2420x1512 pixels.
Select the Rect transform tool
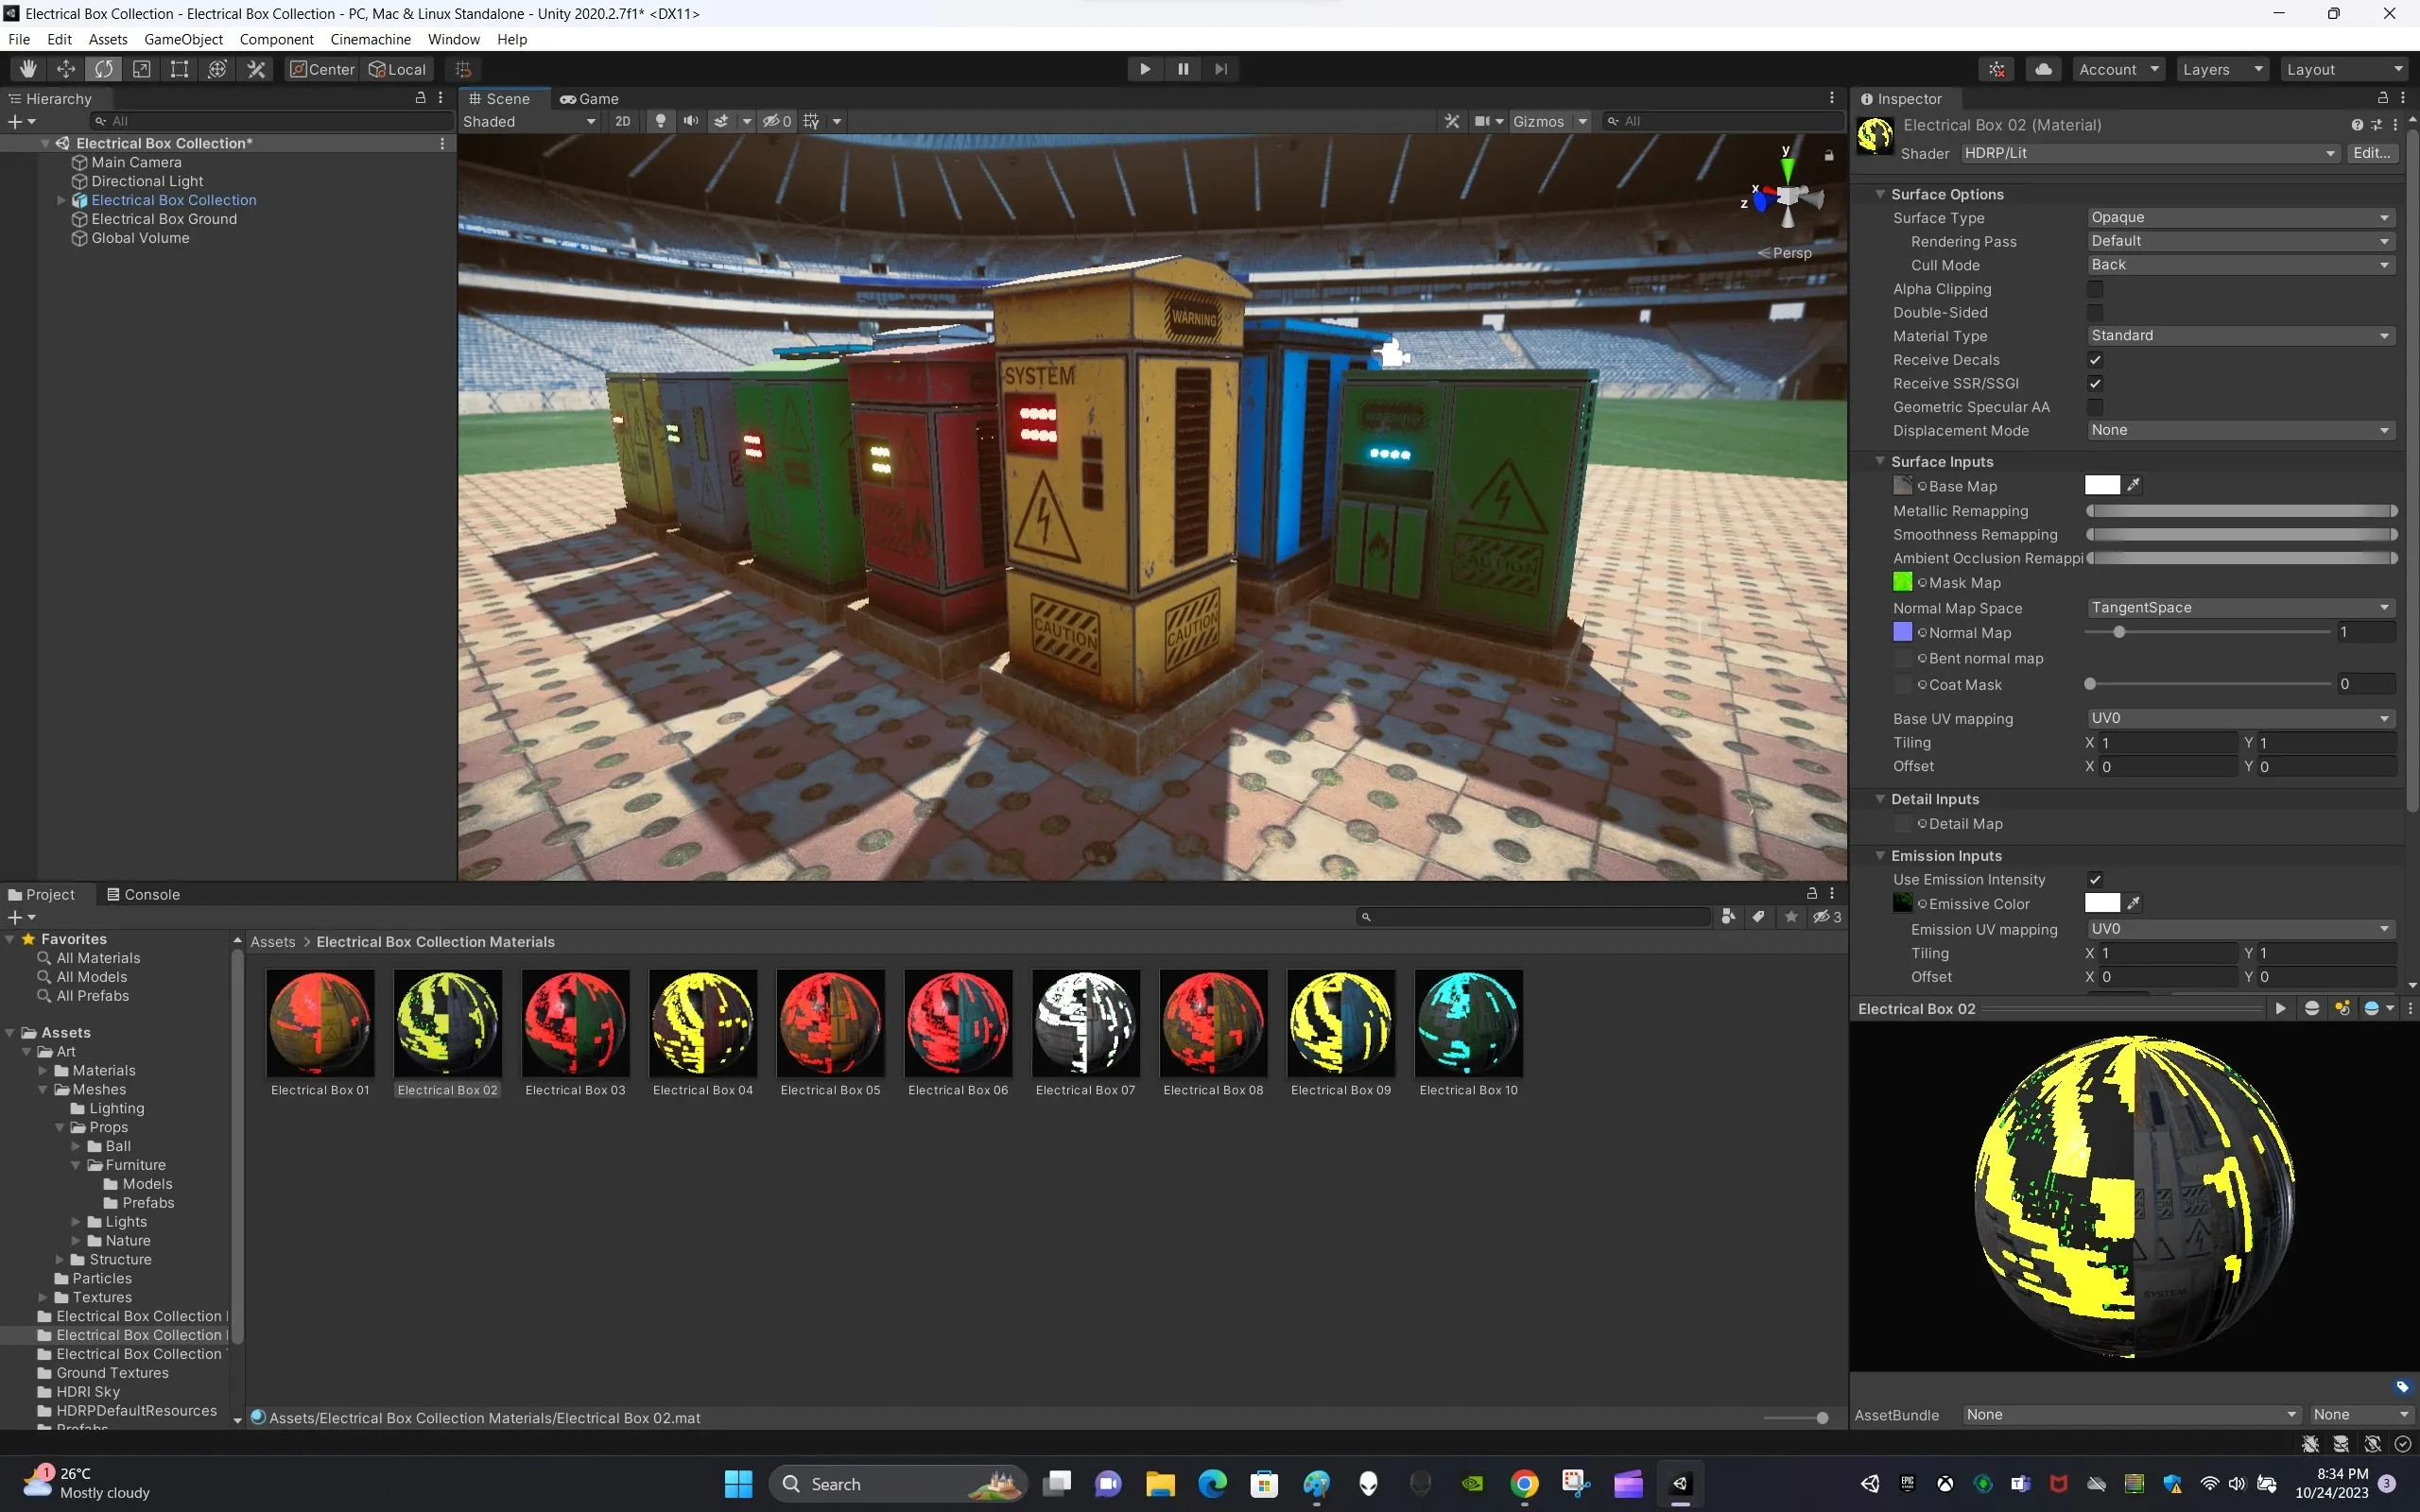click(x=180, y=69)
